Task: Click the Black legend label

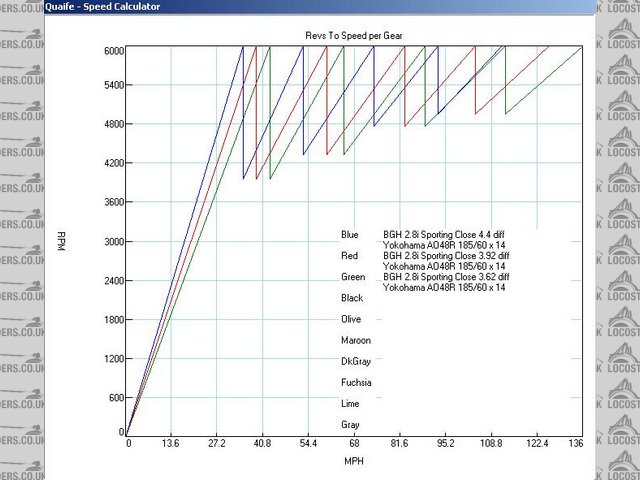Action: coord(352,298)
